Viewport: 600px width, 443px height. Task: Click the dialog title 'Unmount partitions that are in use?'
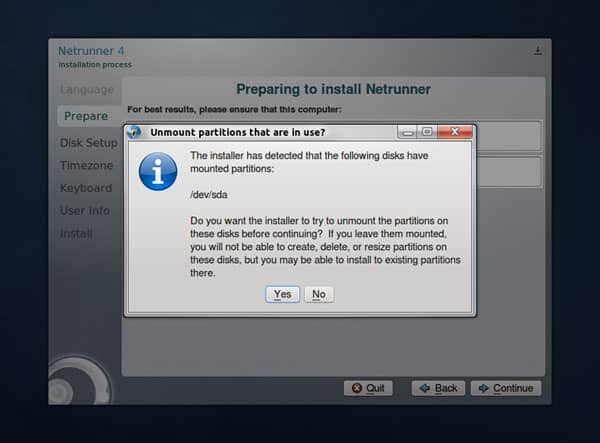[x=238, y=132]
